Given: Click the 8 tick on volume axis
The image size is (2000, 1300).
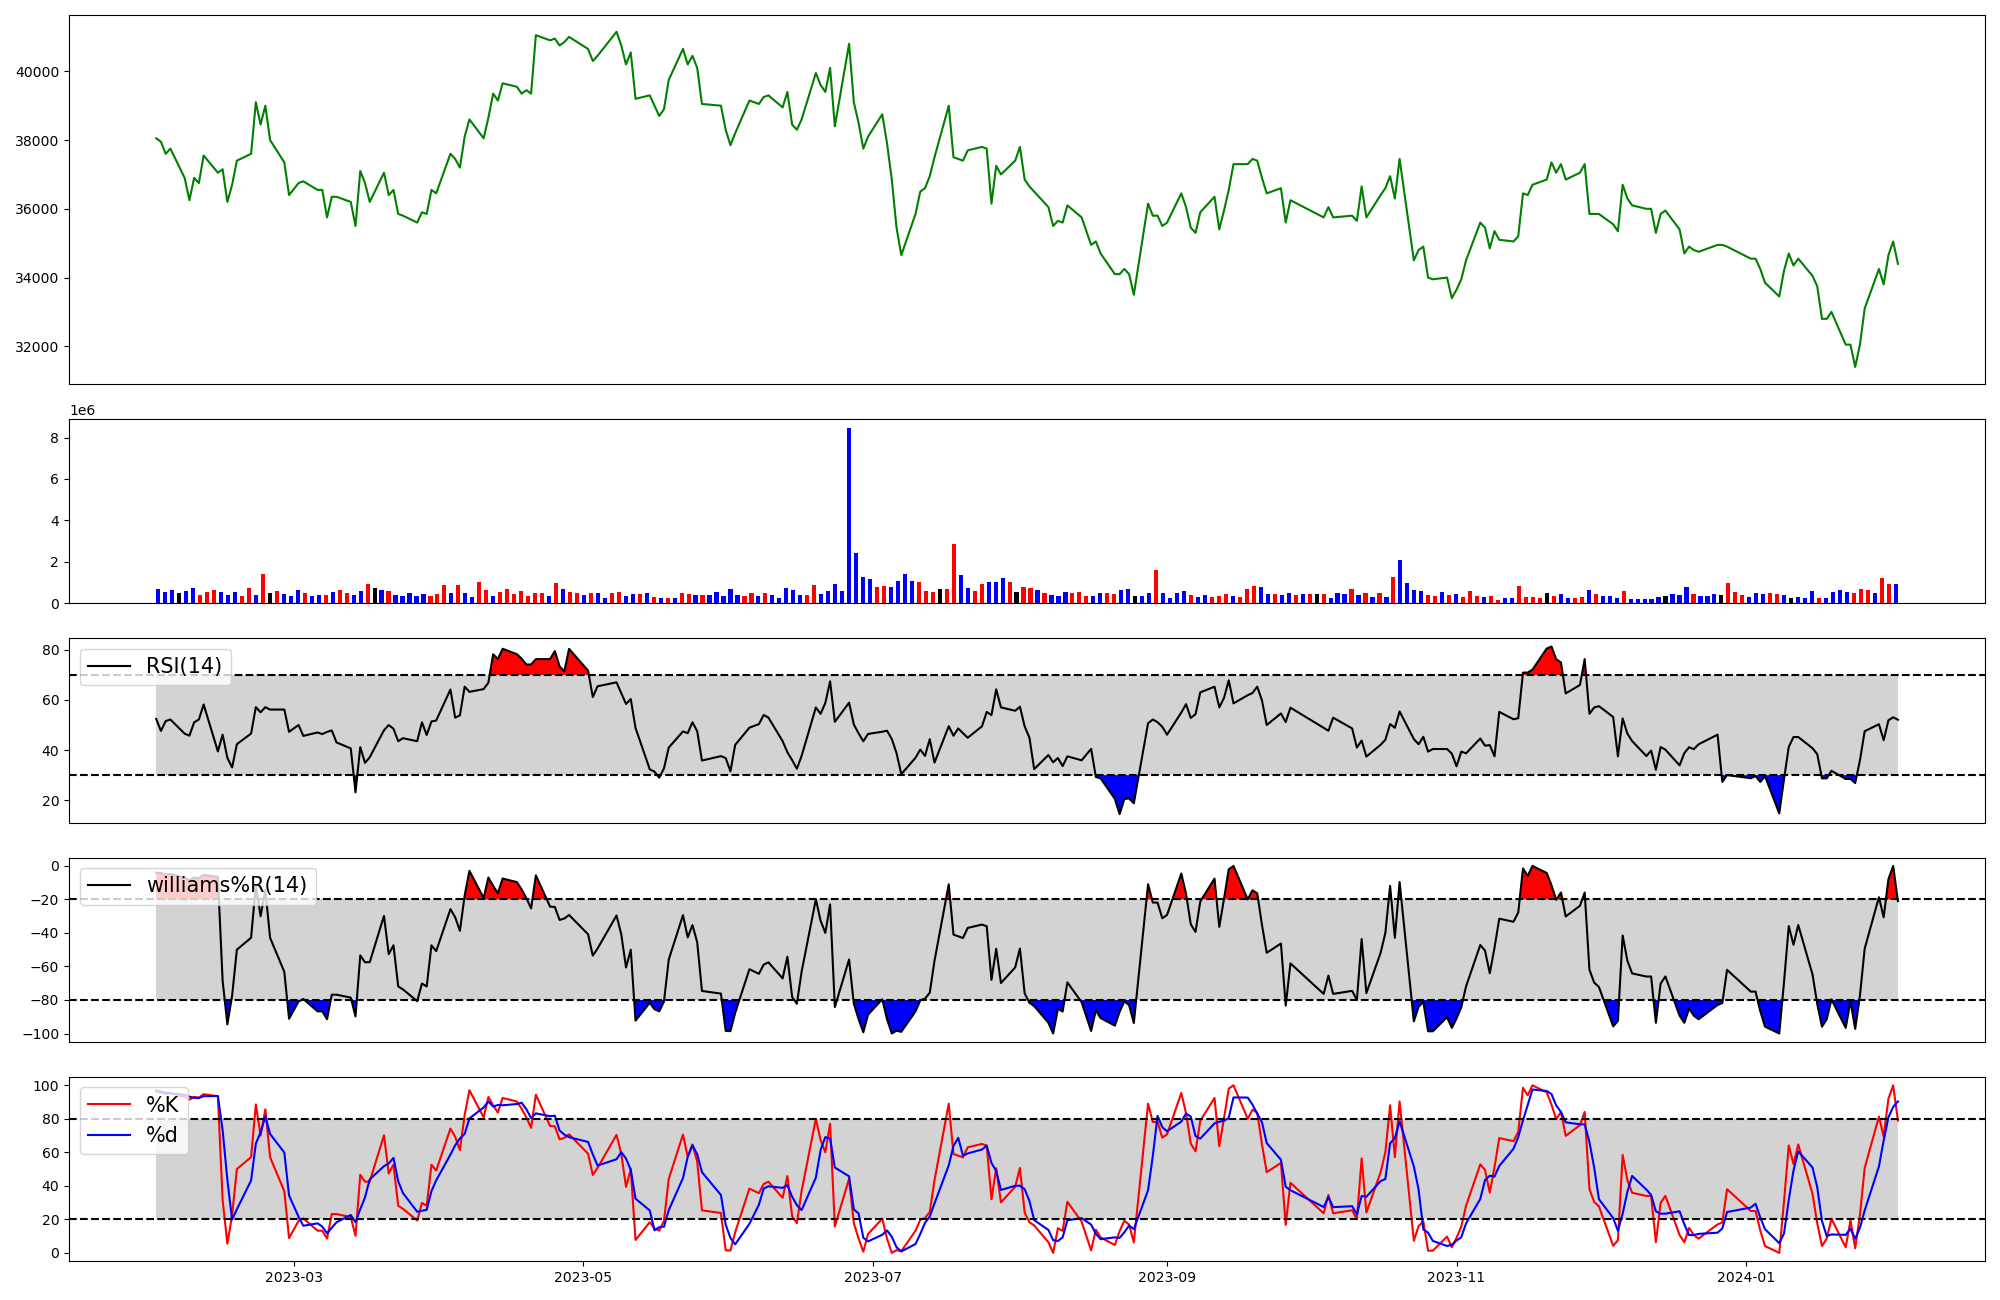Looking at the screenshot, I should click(55, 438).
